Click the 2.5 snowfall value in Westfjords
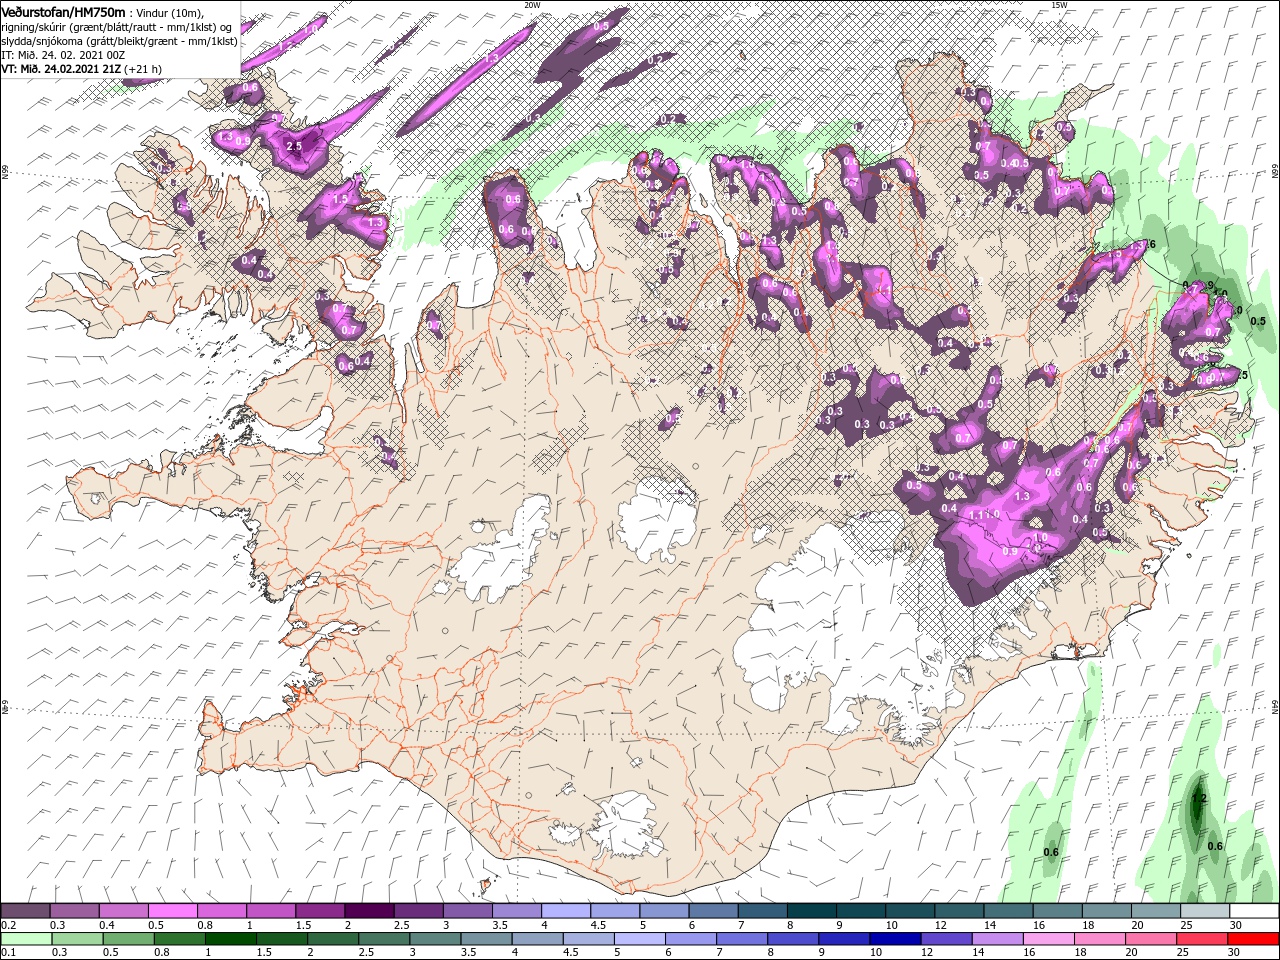 [x=294, y=146]
